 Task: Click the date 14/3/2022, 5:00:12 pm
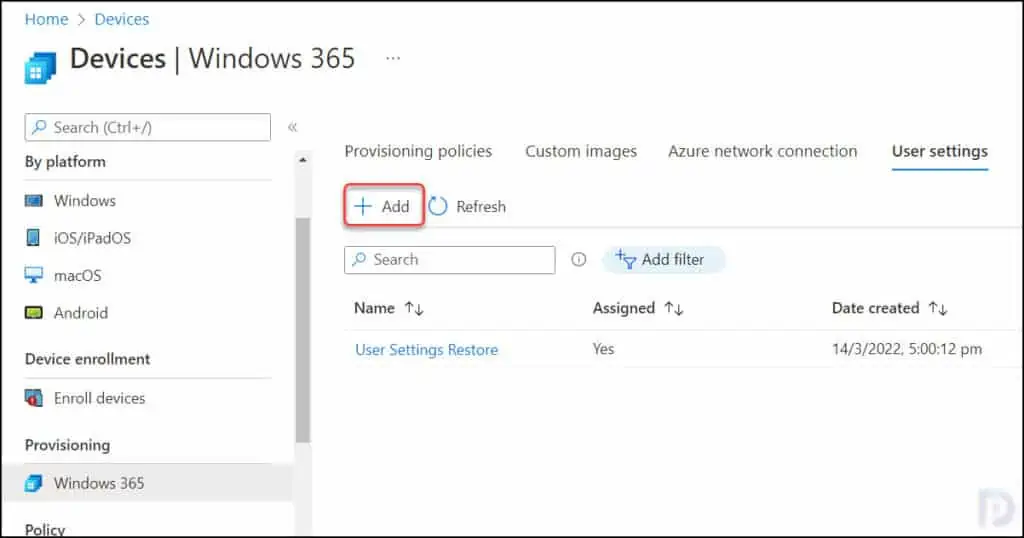coord(906,349)
